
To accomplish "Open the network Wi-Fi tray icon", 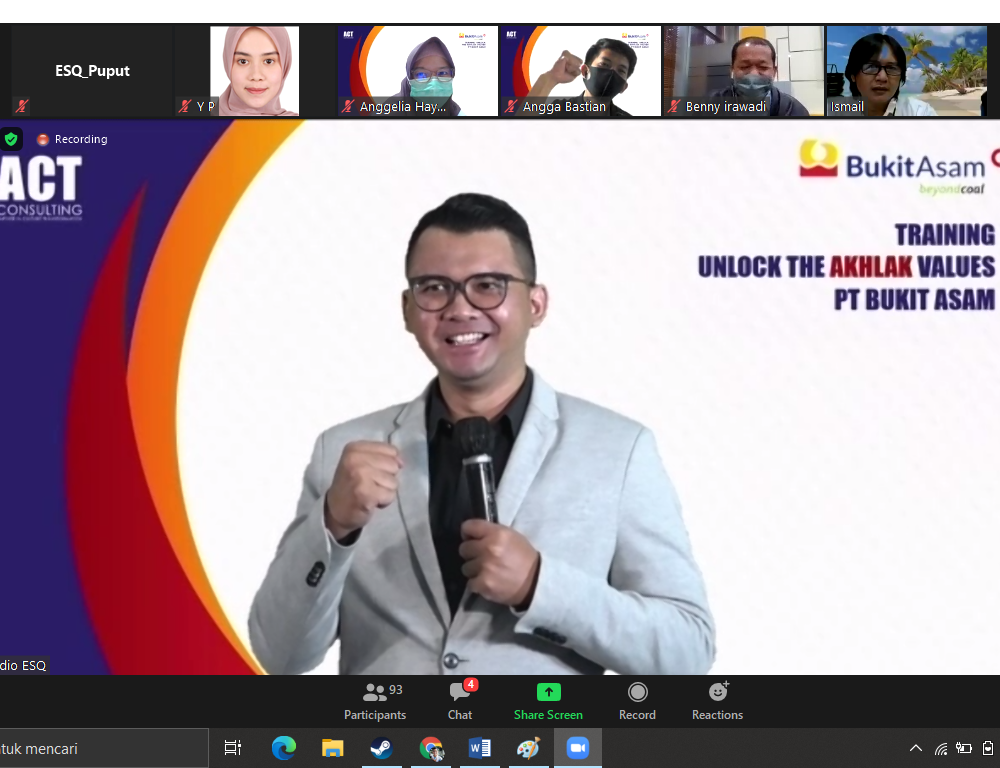I will 941,748.
